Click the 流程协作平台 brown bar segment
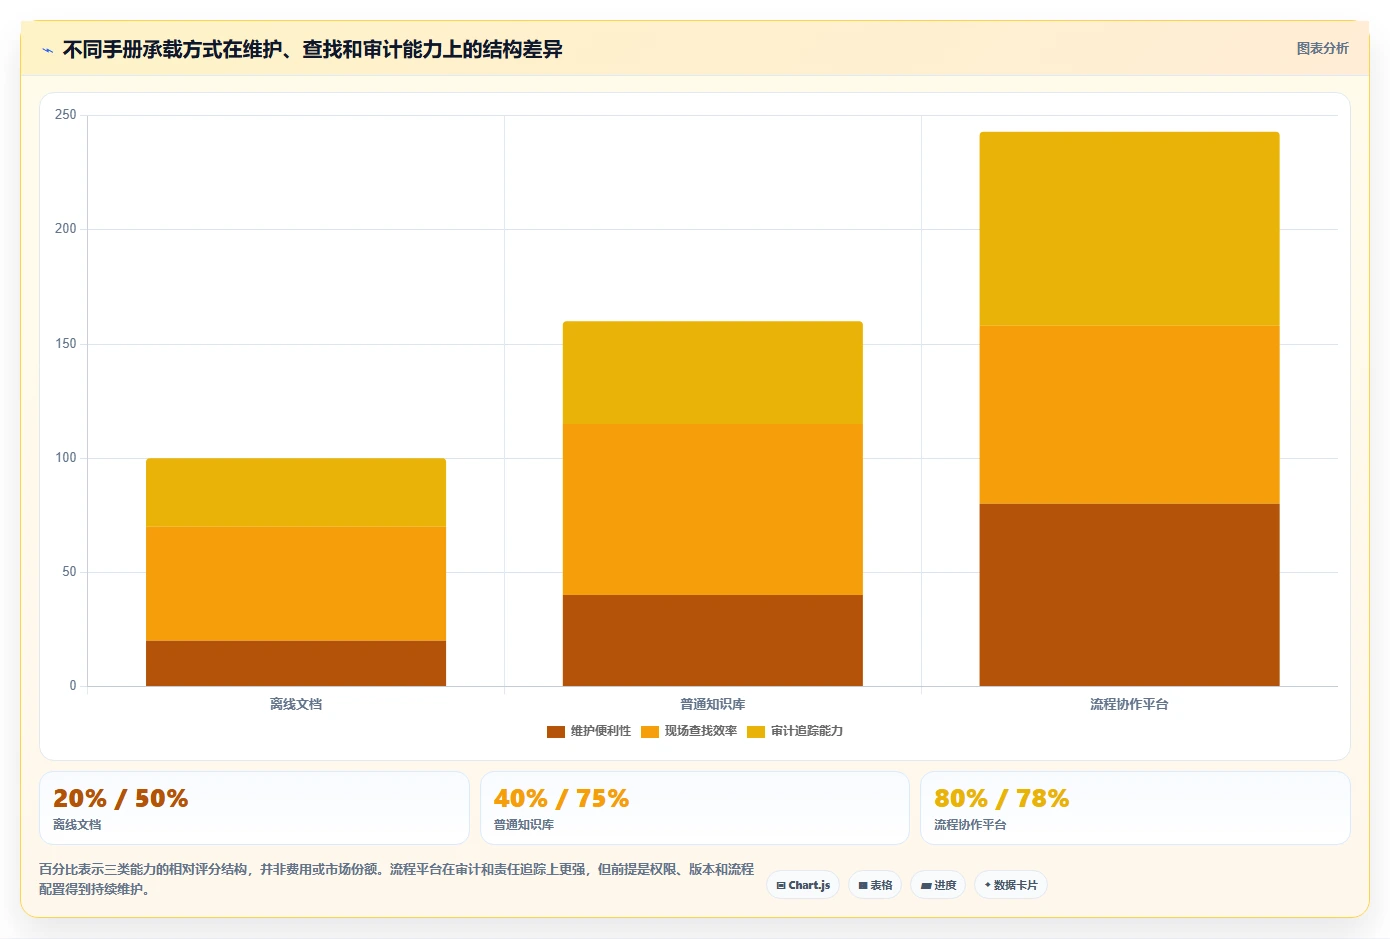 (1129, 595)
